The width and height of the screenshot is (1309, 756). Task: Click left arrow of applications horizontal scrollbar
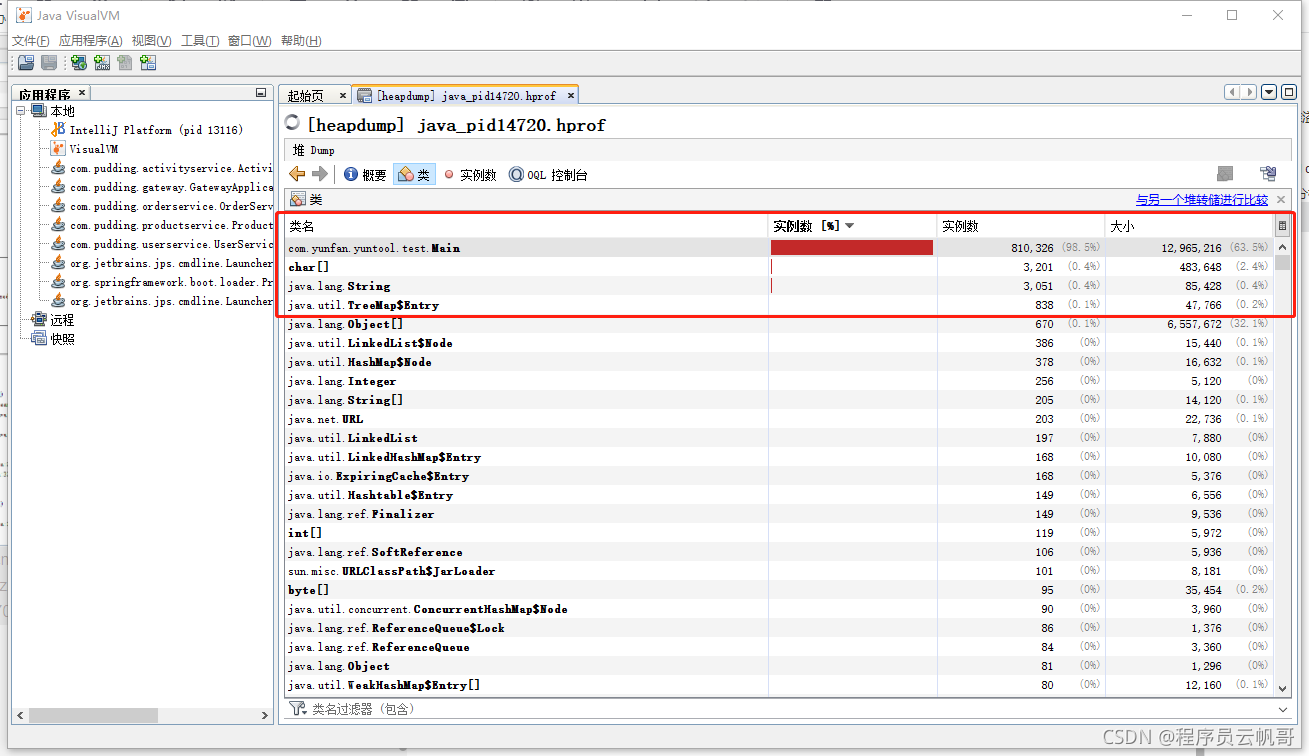tap(21, 716)
